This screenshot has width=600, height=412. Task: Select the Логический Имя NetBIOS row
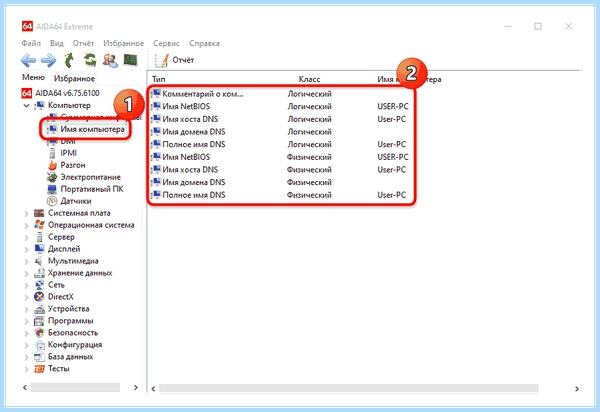coord(281,106)
